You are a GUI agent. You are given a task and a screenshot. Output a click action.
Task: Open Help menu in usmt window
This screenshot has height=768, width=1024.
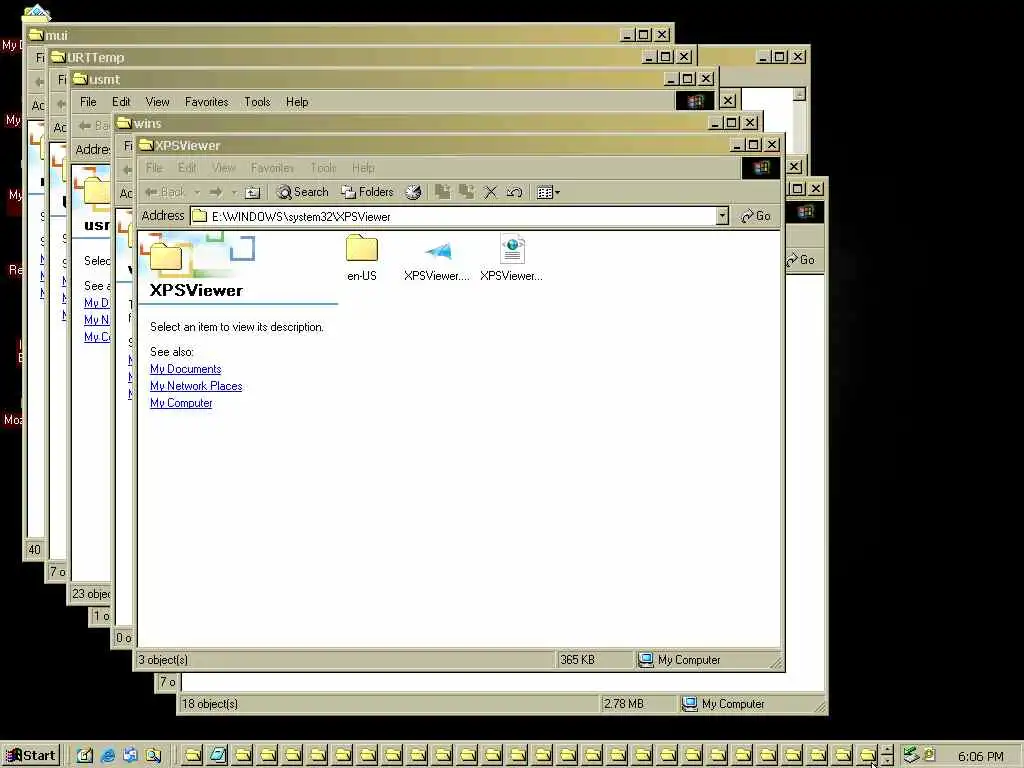[x=297, y=102]
